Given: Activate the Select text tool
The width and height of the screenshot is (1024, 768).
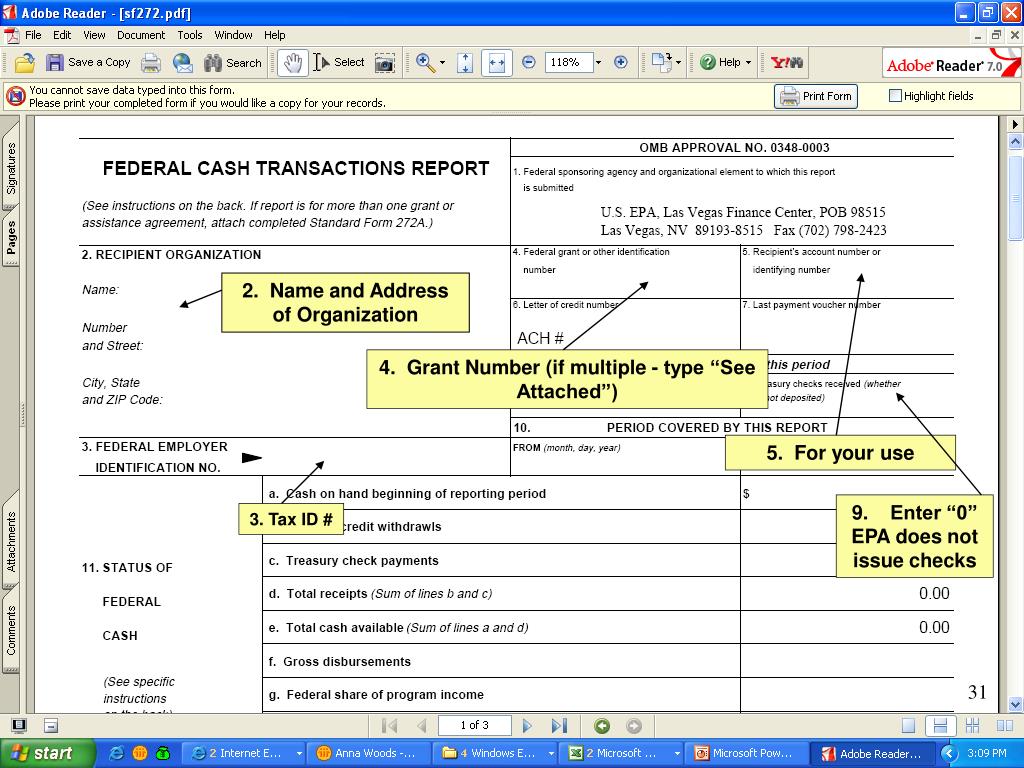Looking at the screenshot, I should [x=339, y=63].
